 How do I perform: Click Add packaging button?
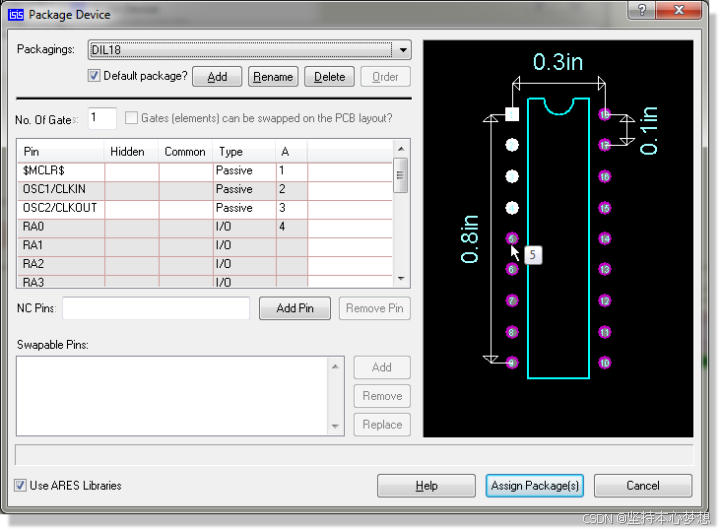(x=217, y=76)
